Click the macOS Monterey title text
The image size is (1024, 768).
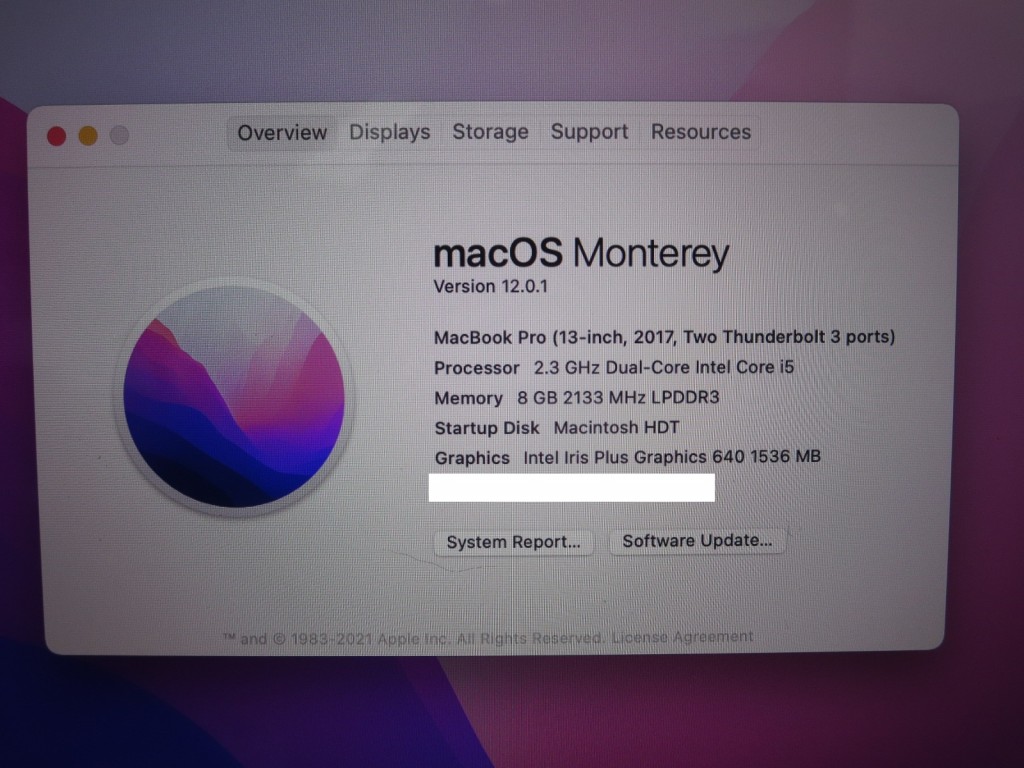(x=581, y=253)
